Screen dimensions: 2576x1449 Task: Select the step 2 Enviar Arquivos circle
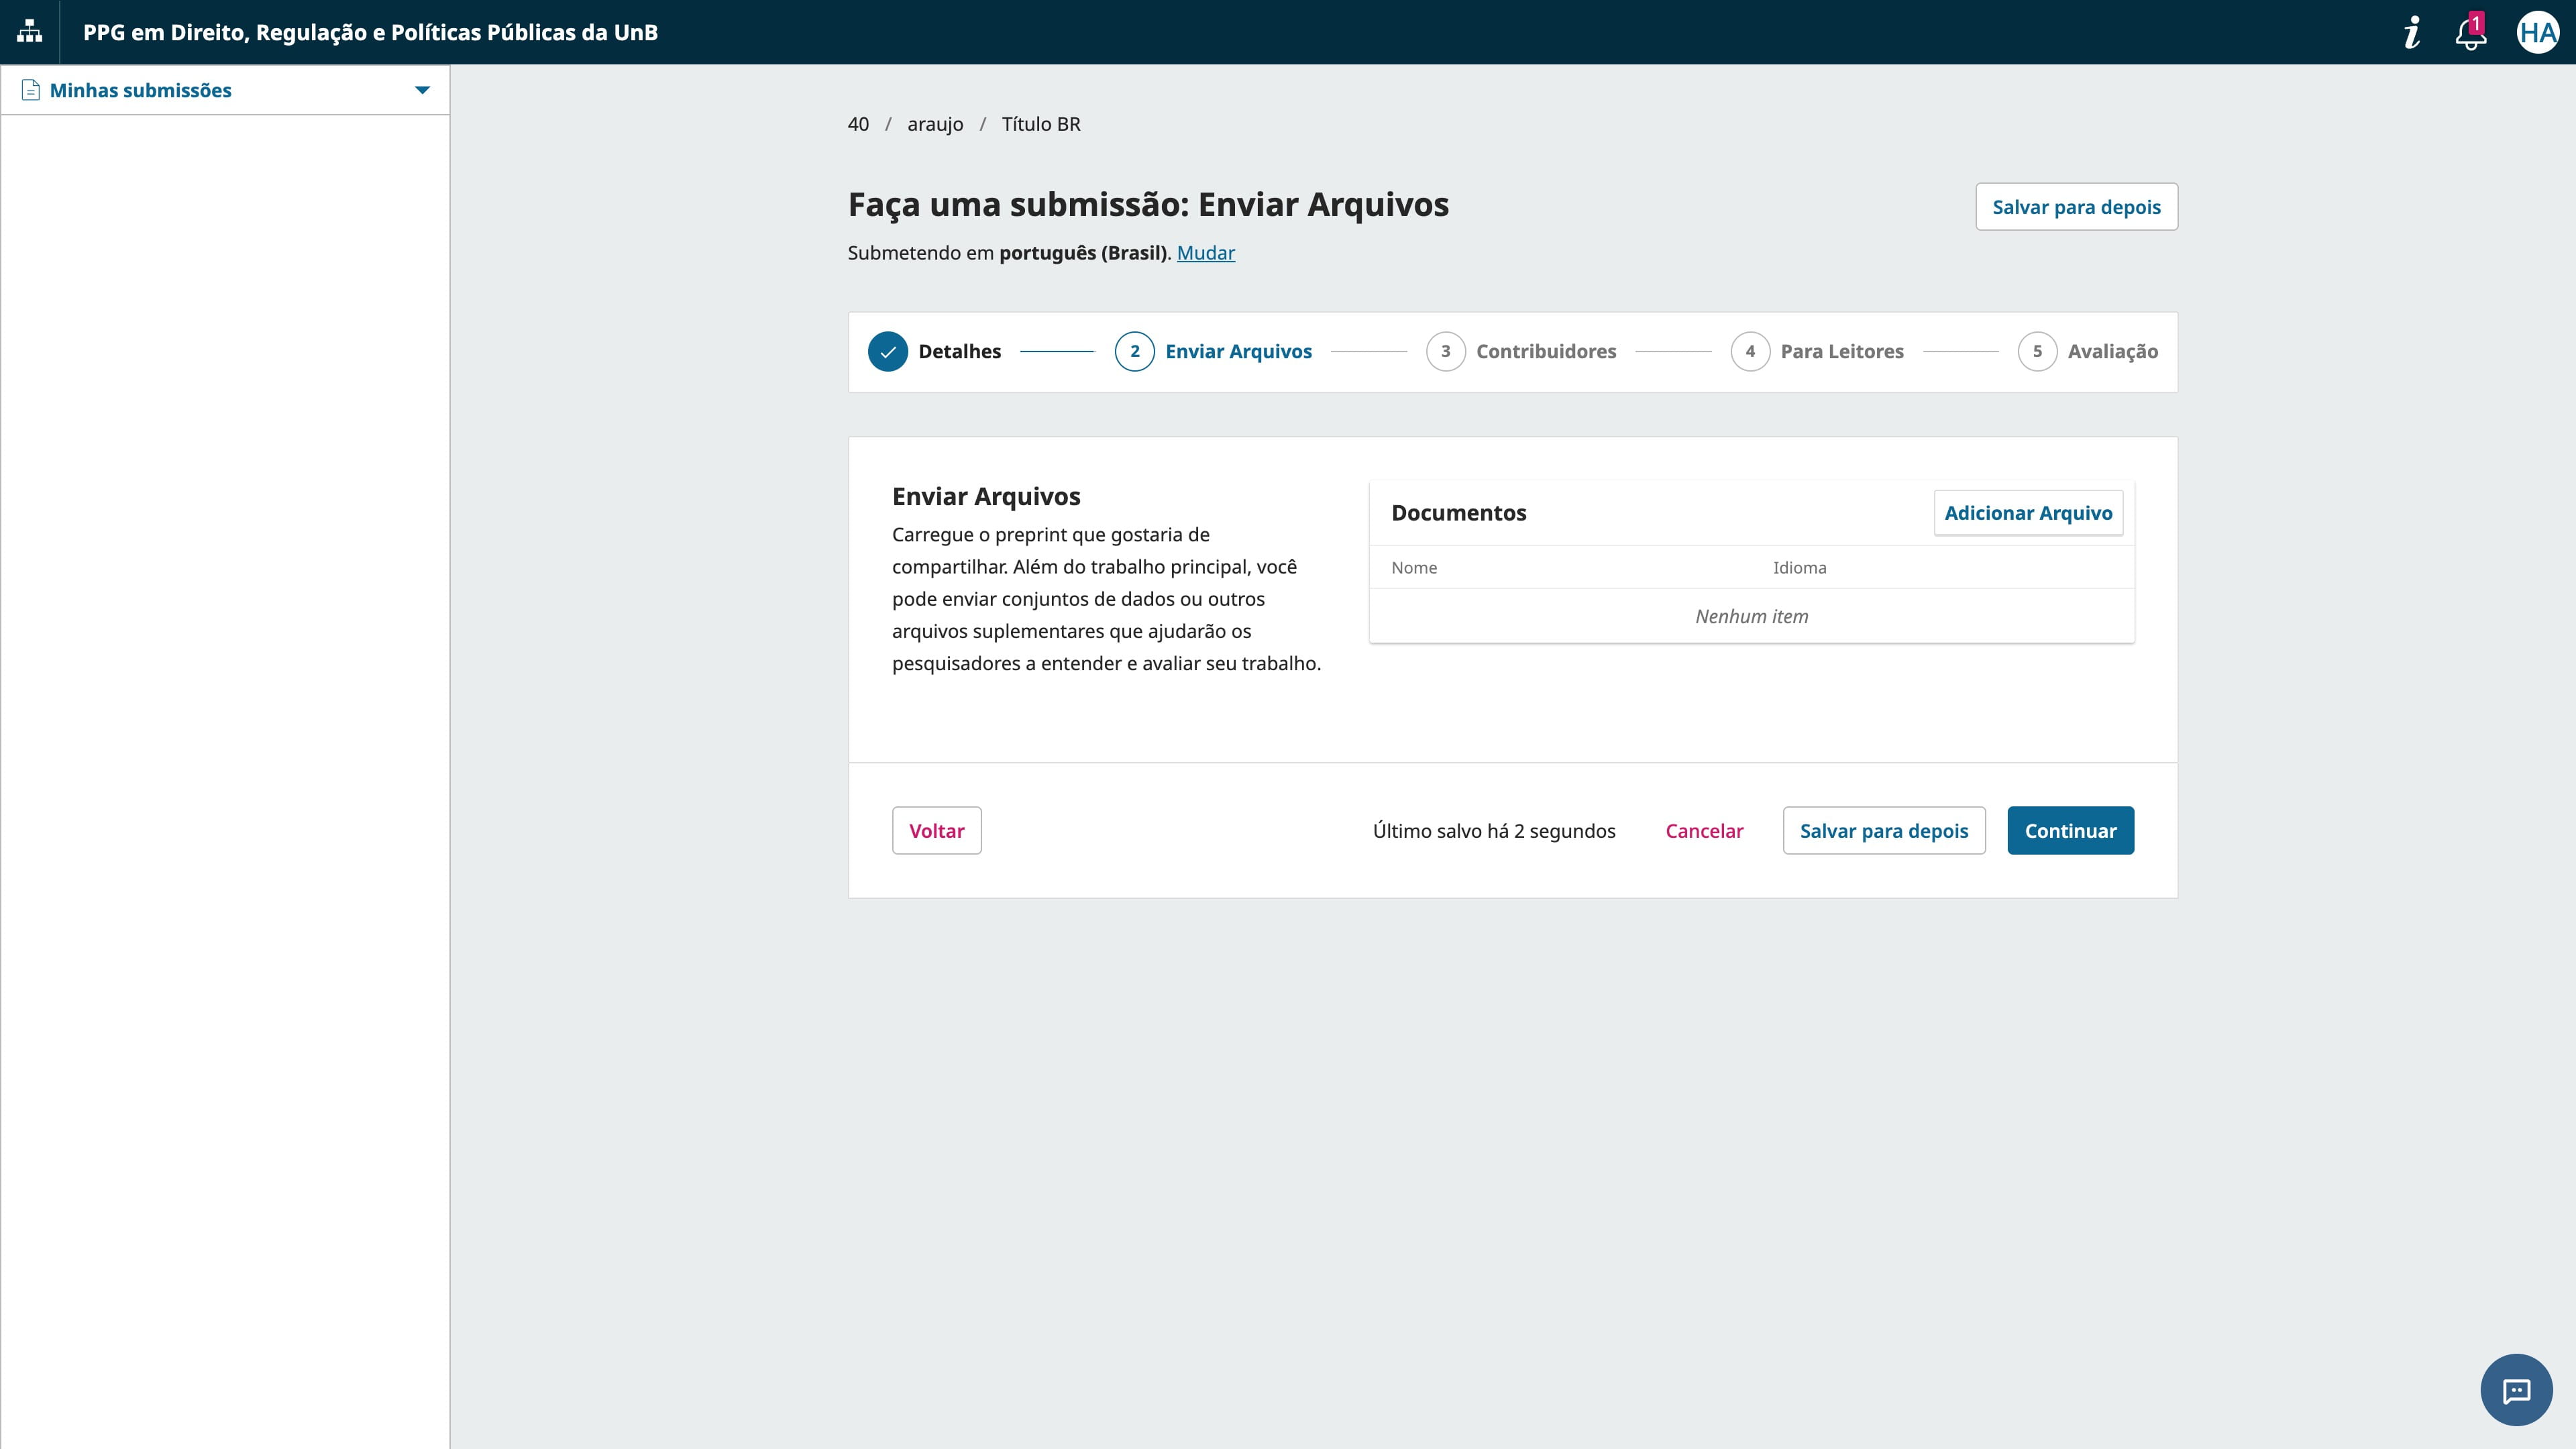coord(1134,351)
